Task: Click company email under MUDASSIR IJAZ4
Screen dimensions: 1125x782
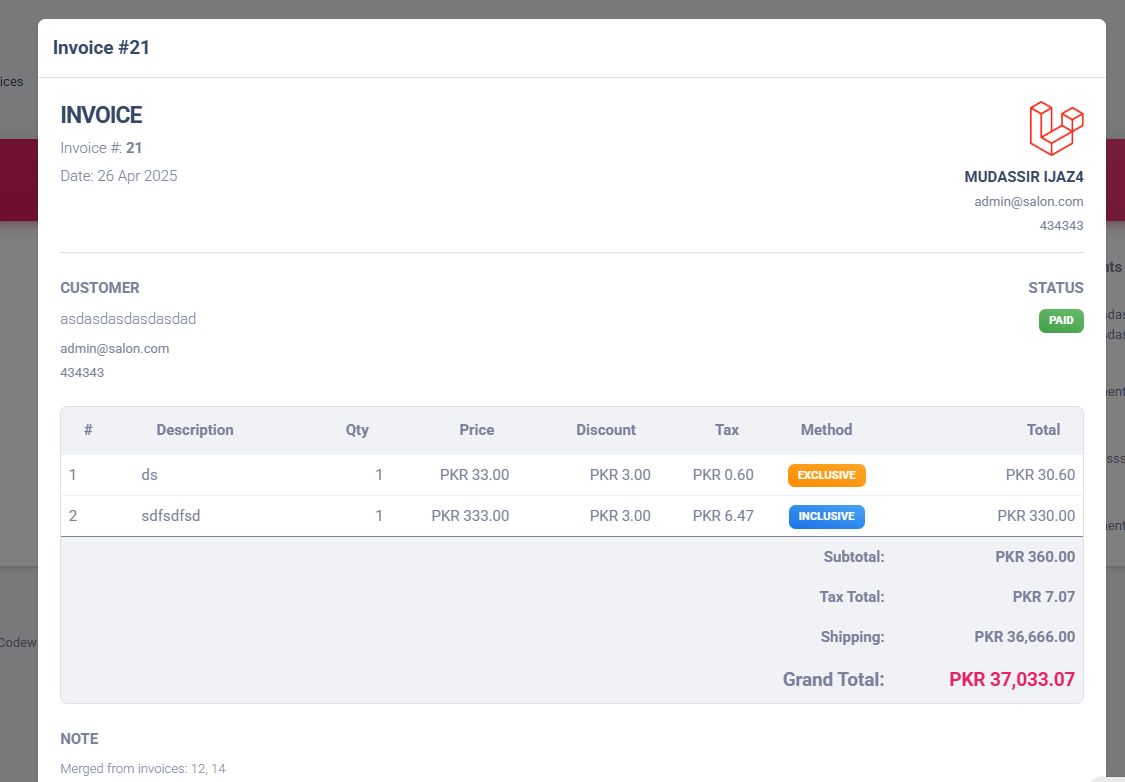Action: pyautogui.click(x=1028, y=201)
